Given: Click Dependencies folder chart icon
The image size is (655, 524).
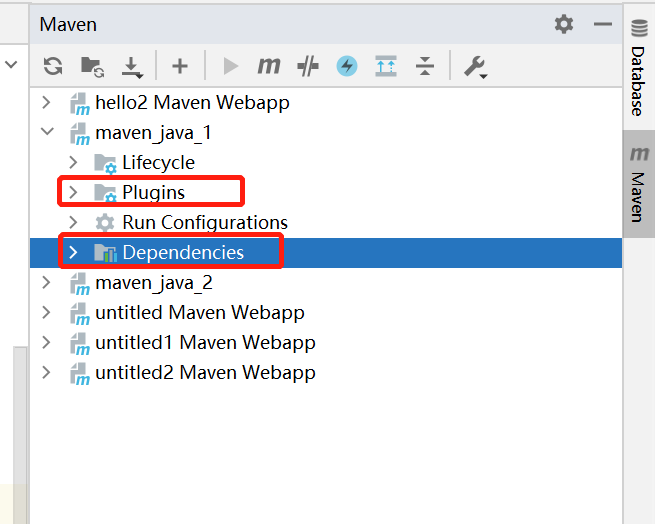Looking at the screenshot, I should click(x=105, y=252).
